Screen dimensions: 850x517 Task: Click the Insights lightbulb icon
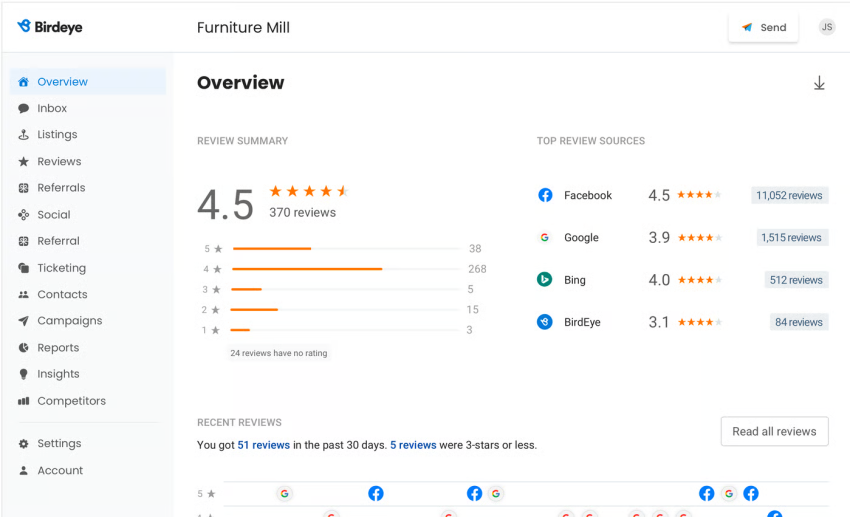point(23,374)
